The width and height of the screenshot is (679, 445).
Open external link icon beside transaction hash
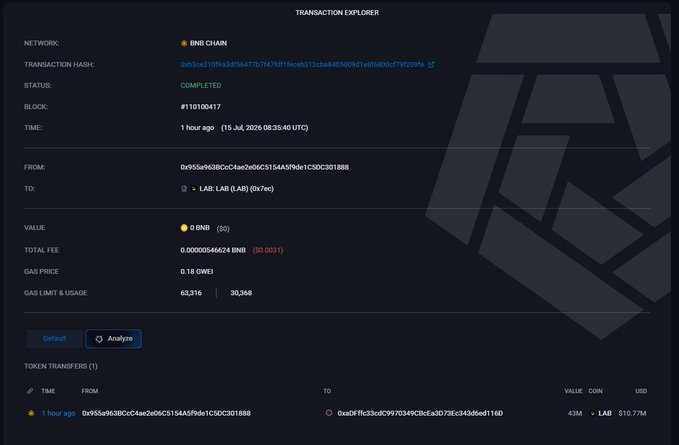pyautogui.click(x=431, y=64)
